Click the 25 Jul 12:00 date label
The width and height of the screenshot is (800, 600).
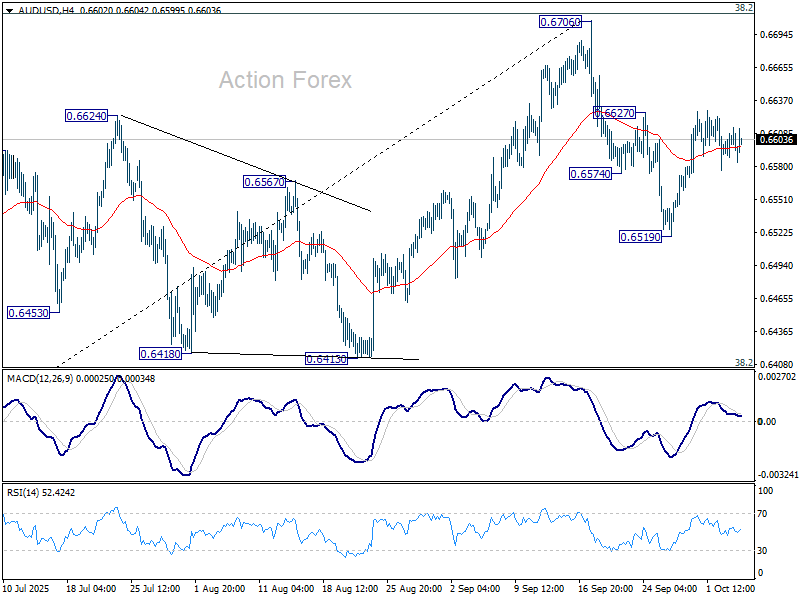tap(155, 588)
